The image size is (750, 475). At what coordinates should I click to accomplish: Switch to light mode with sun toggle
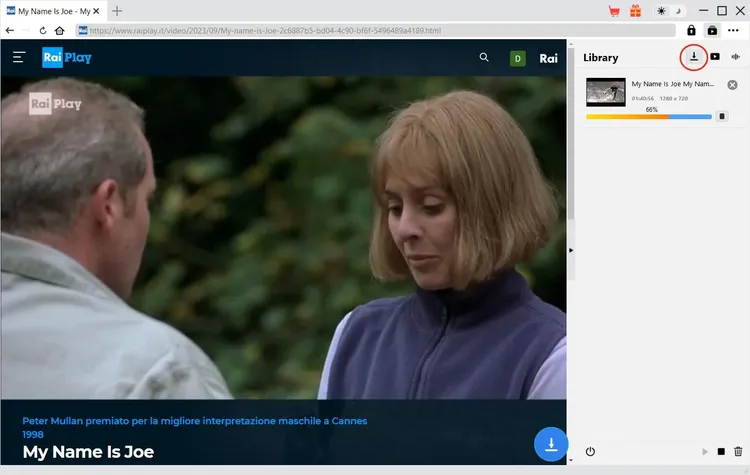tap(661, 11)
